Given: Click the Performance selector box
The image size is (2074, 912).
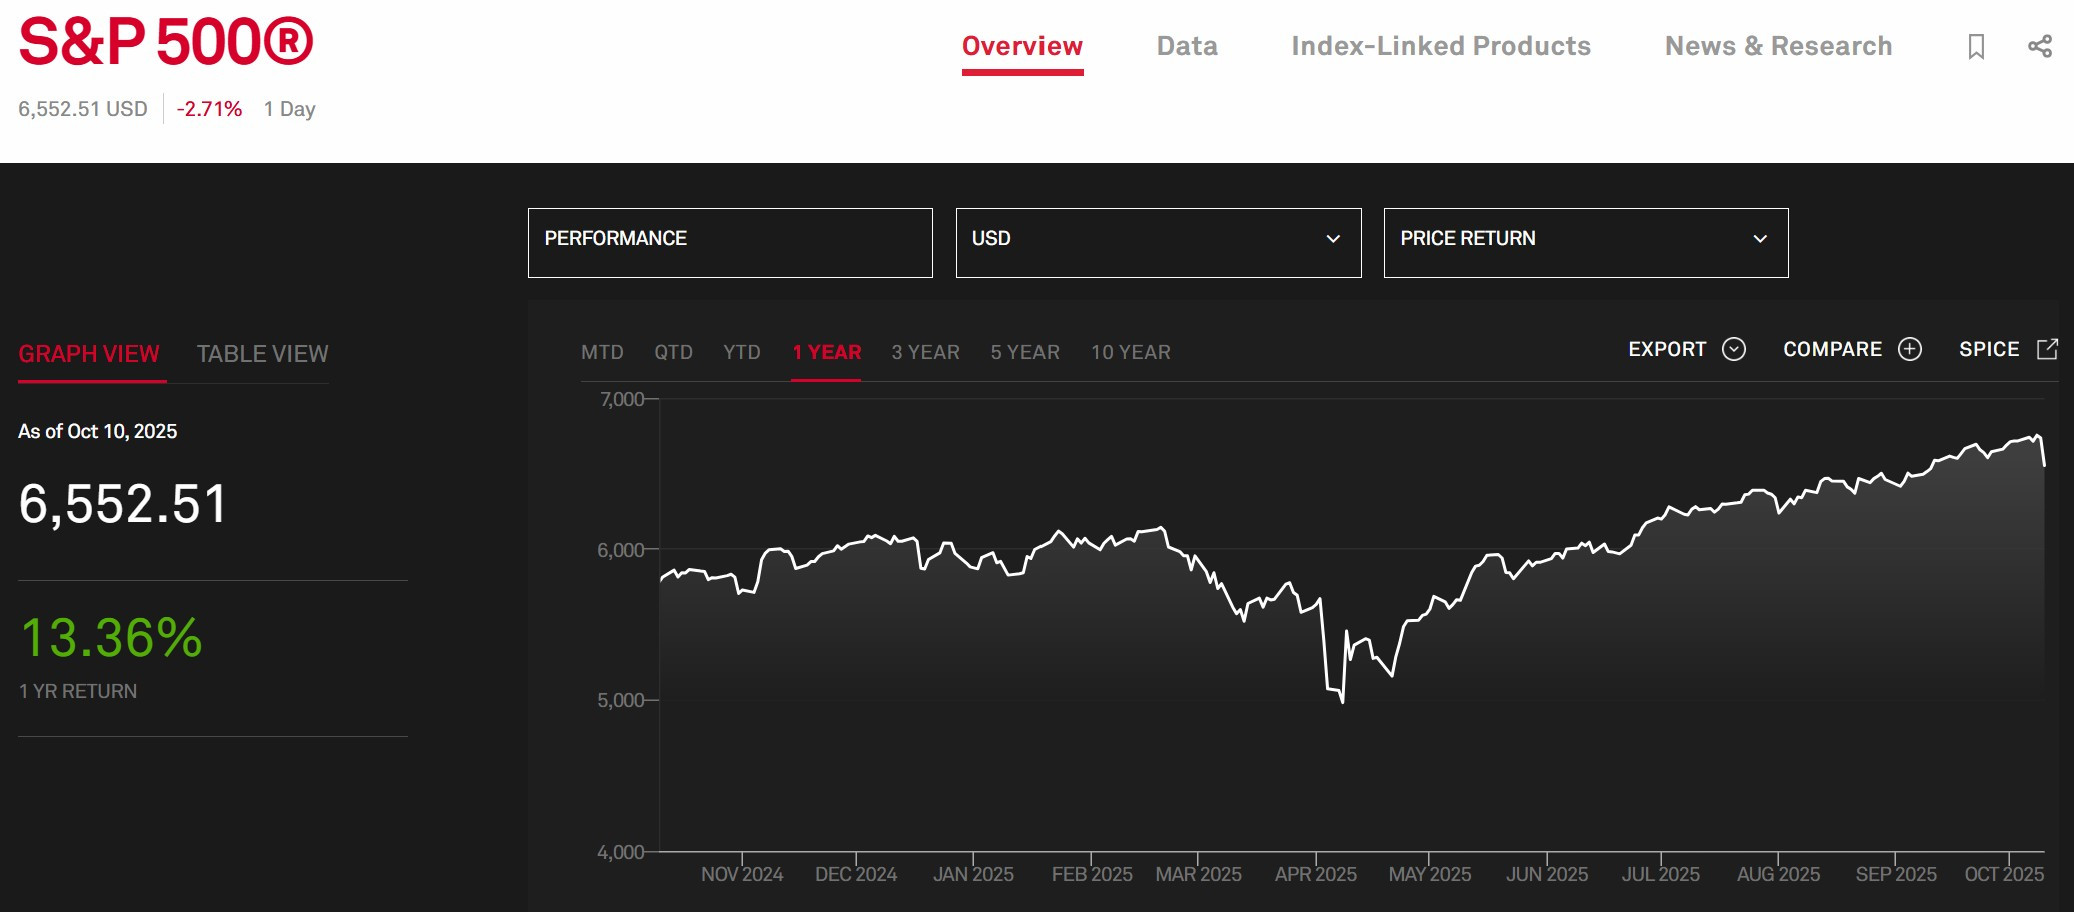Looking at the screenshot, I should tap(730, 243).
